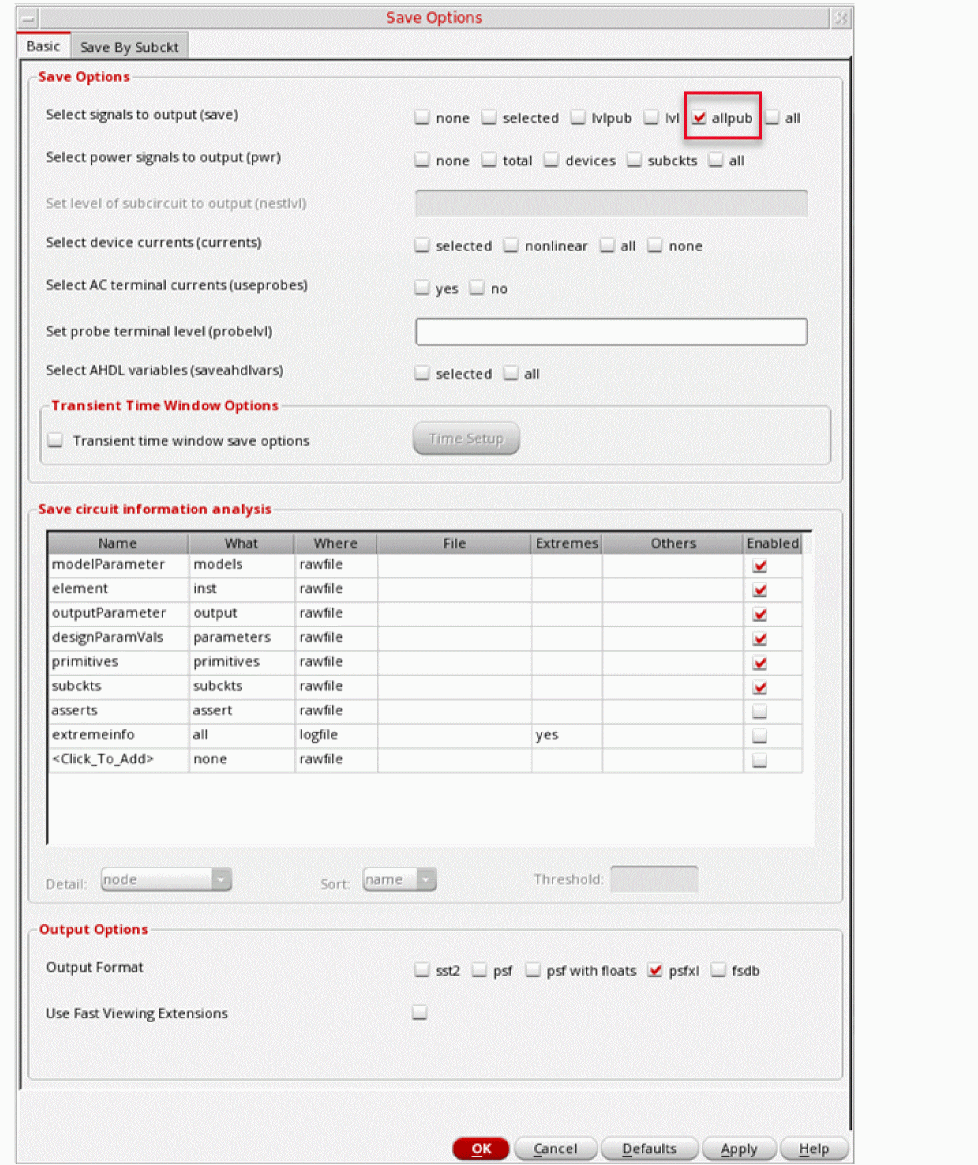Click the Name column header
This screenshot has height=1165, width=978.
[x=117, y=543]
